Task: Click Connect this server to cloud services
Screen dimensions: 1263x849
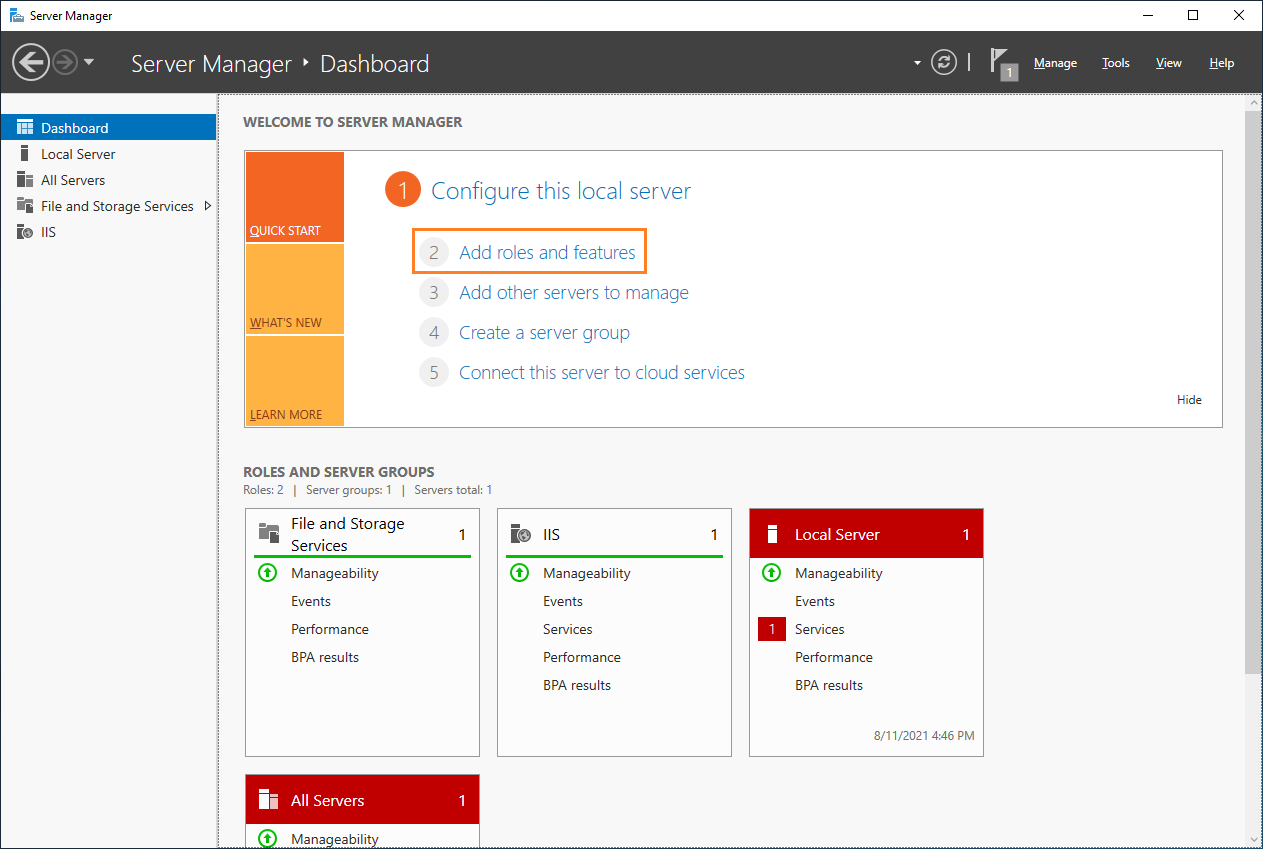Action: click(602, 373)
